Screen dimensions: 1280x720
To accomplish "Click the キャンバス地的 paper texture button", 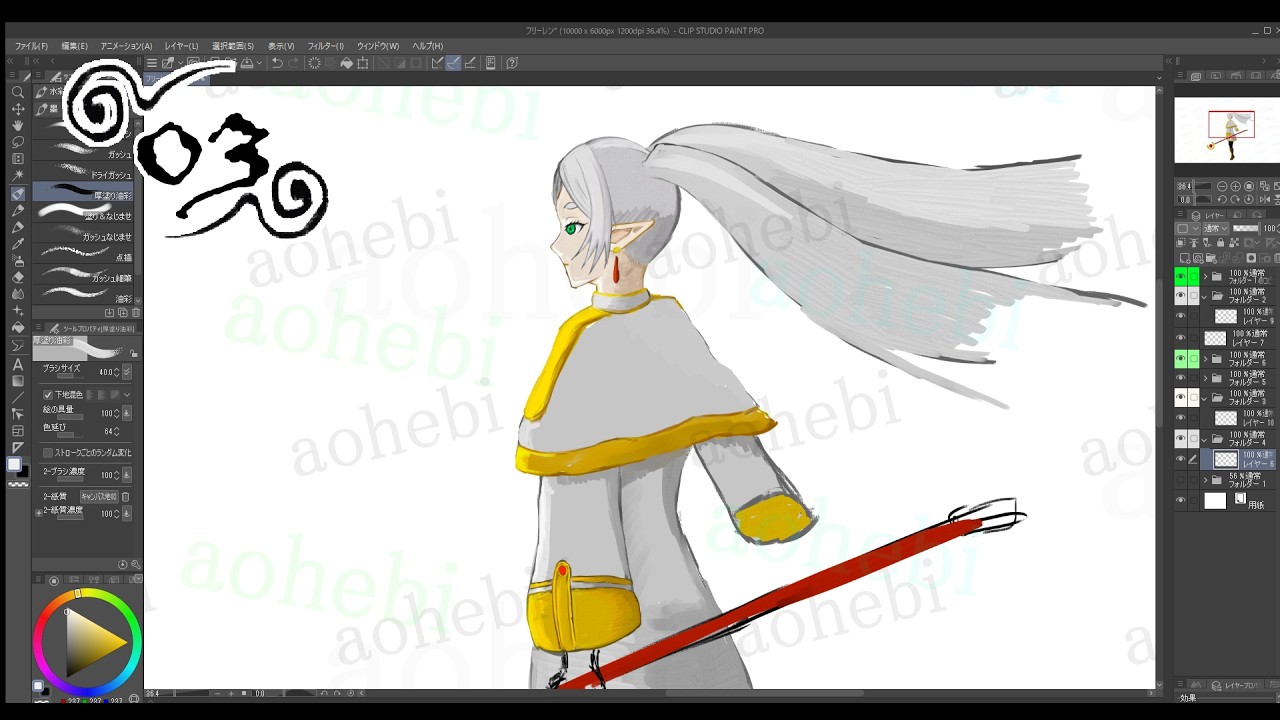I will click(99, 496).
